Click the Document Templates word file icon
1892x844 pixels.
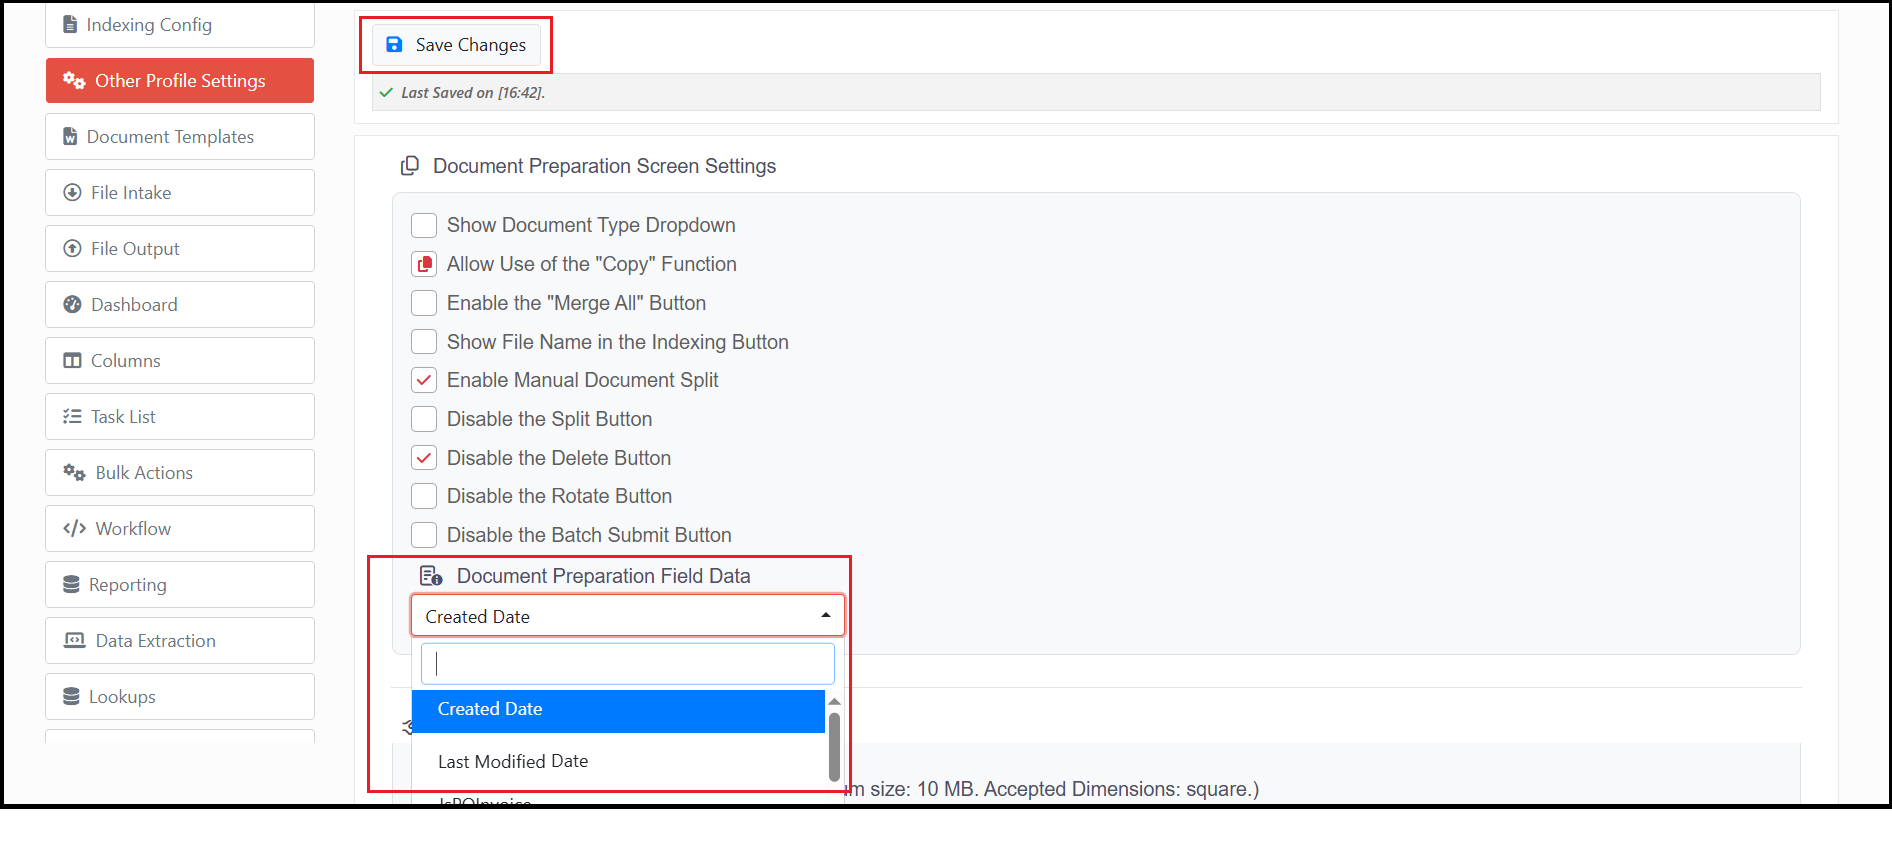[x=70, y=136]
